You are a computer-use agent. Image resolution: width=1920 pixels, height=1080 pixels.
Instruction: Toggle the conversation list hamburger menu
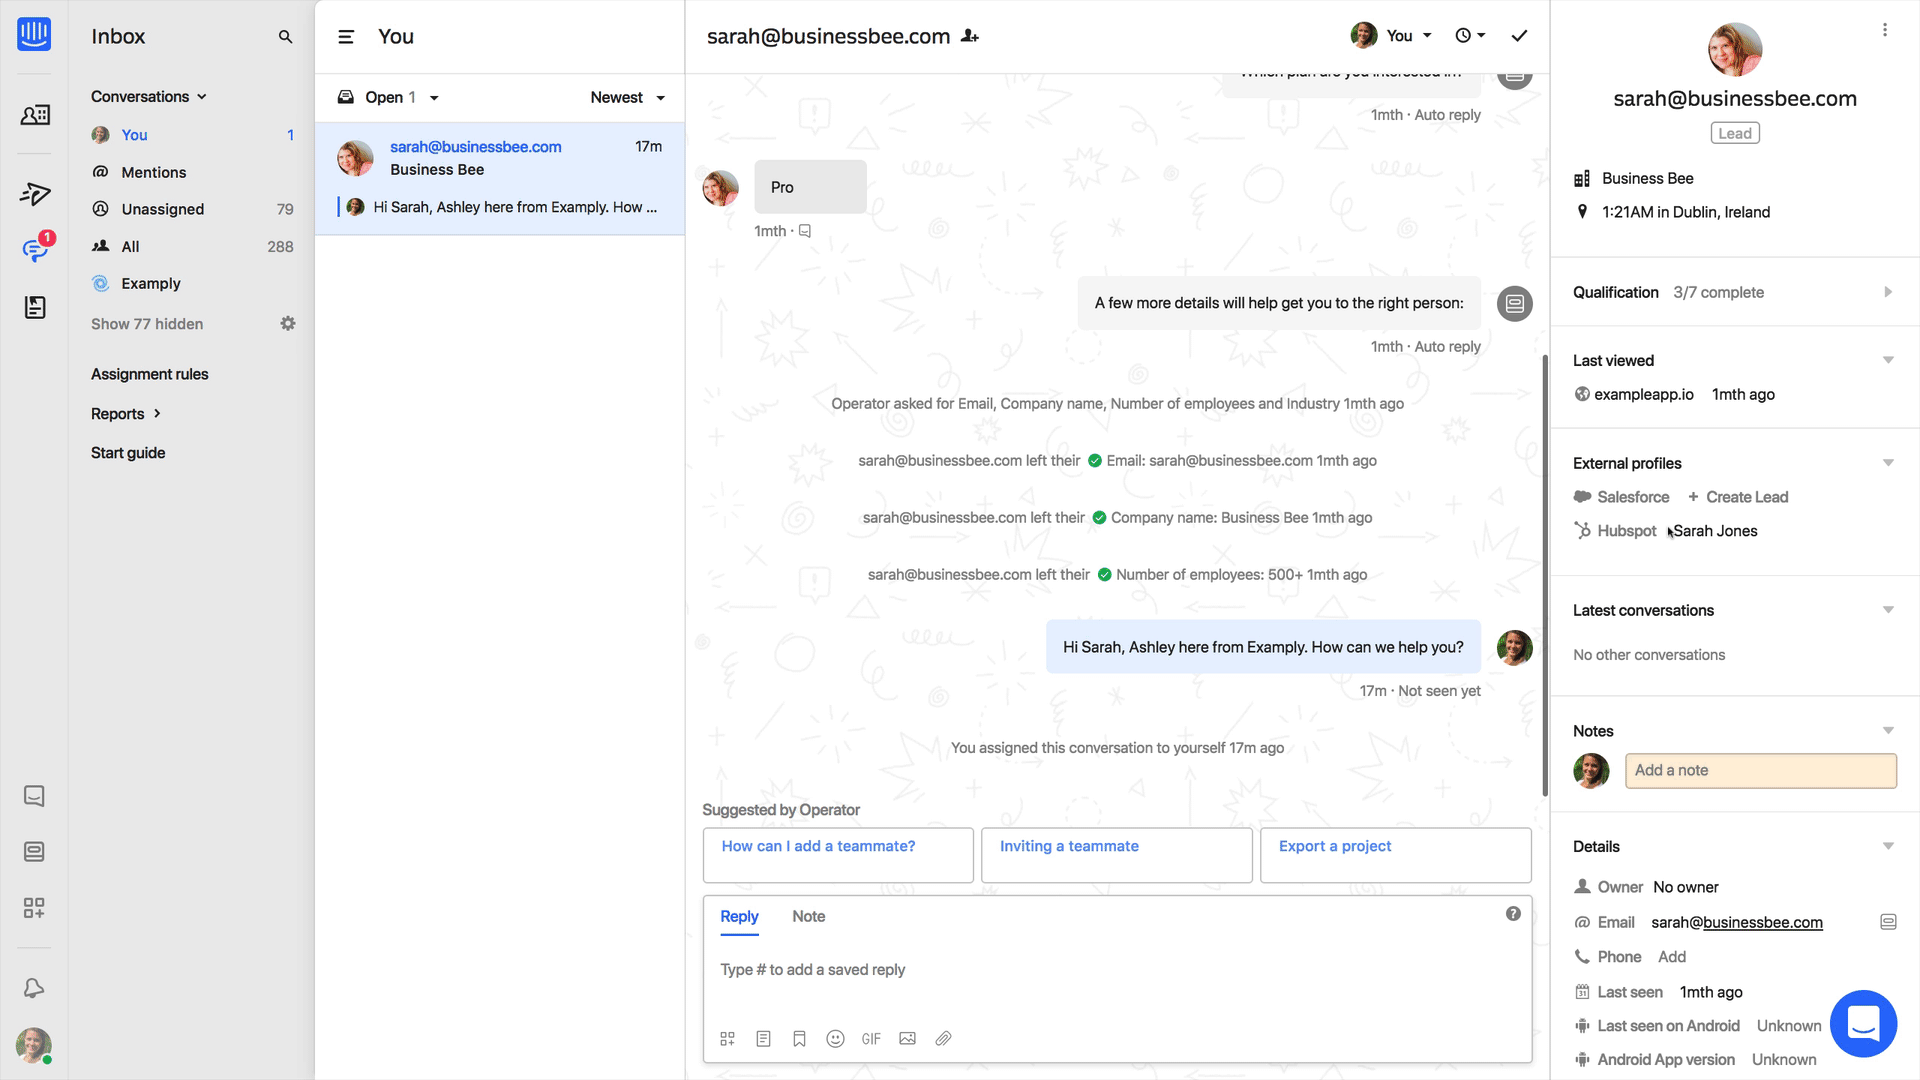coord(346,37)
